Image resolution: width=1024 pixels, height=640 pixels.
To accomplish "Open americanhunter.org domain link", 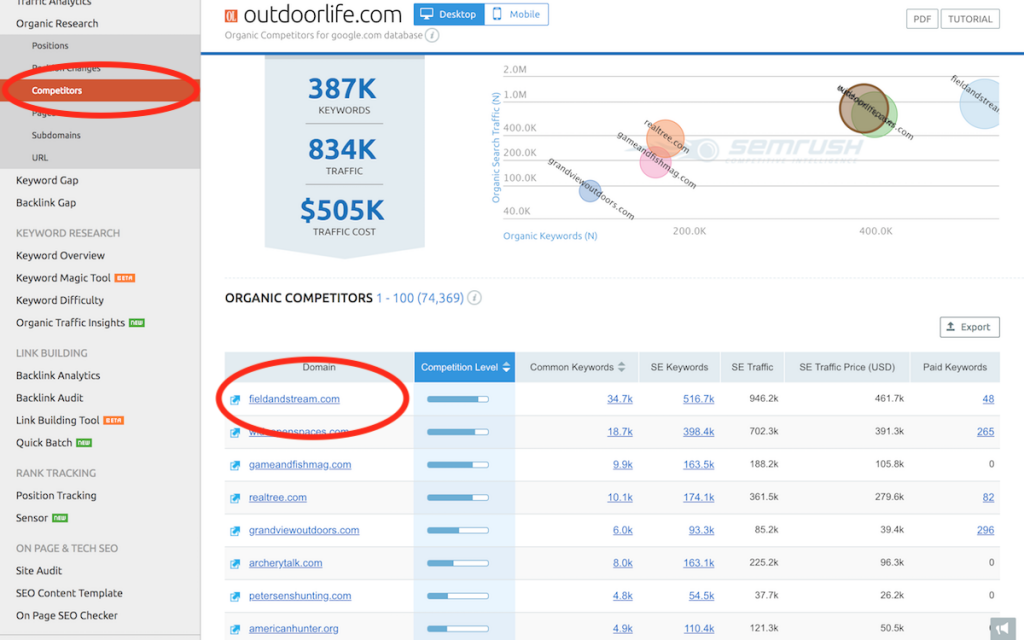I will 293,629.
